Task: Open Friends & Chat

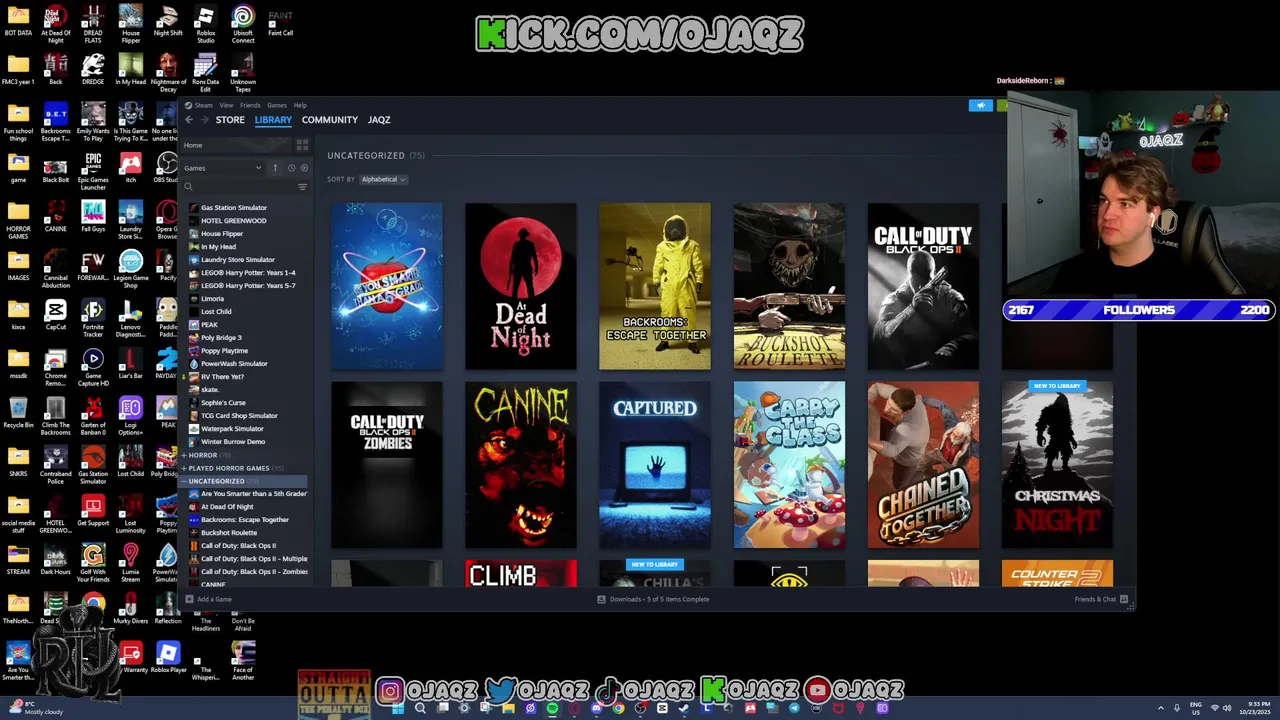Action: (x=1101, y=599)
